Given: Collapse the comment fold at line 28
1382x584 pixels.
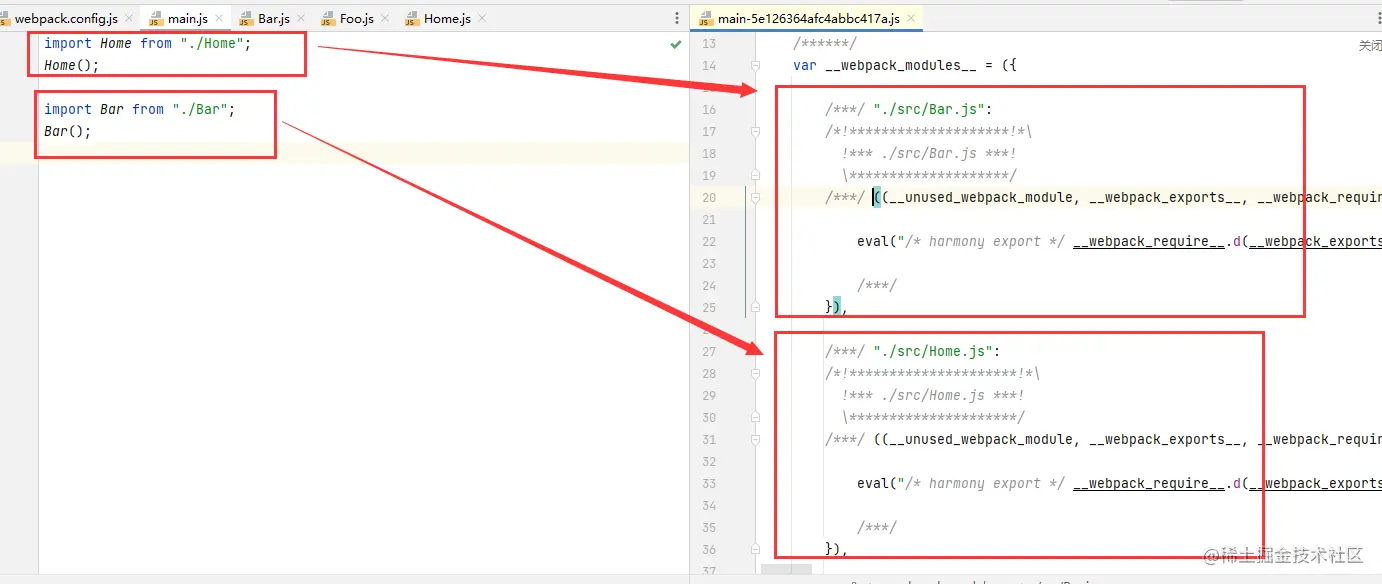Looking at the screenshot, I should pyautogui.click(x=756, y=374).
